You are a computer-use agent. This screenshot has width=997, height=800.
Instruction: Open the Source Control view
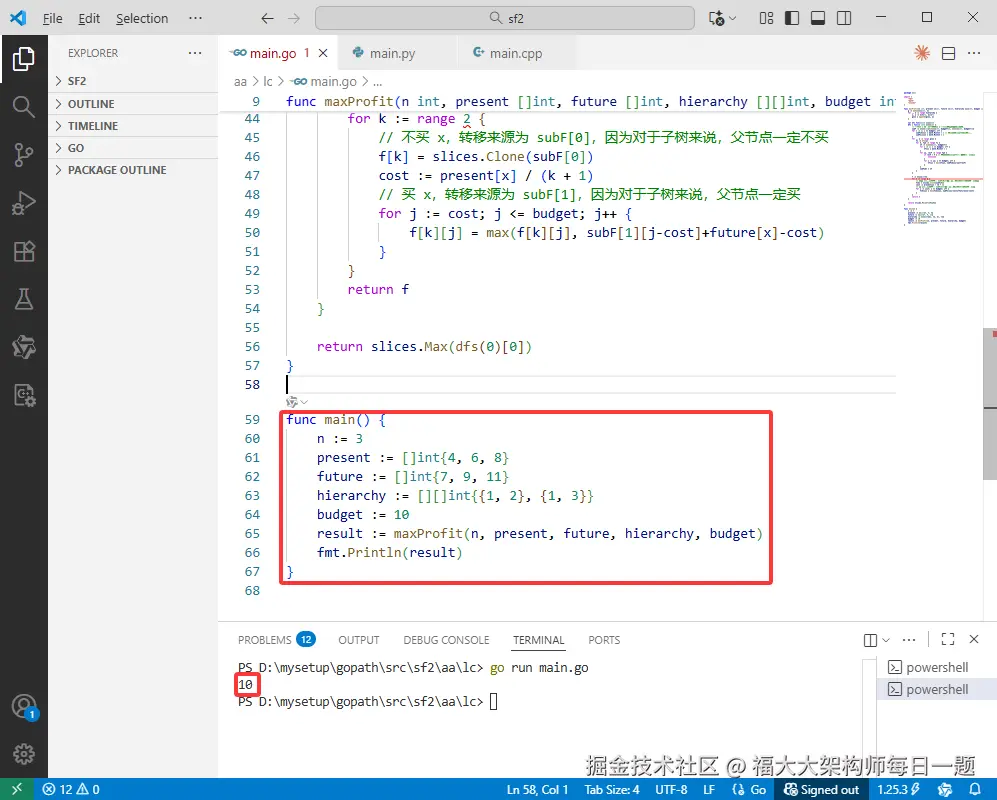(x=24, y=155)
